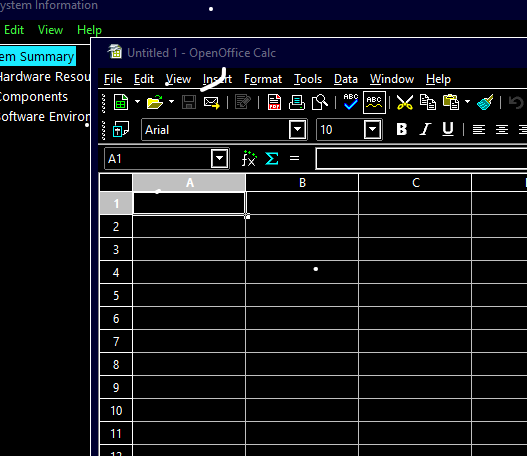The width and height of the screenshot is (527, 456).
Task: Select Components in System Information tree
Action: [34, 97]
